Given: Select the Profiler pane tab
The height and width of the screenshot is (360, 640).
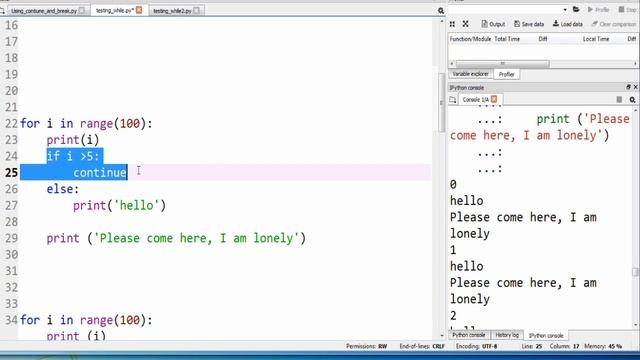Looking at the screenshot, I should coord(507,74).
